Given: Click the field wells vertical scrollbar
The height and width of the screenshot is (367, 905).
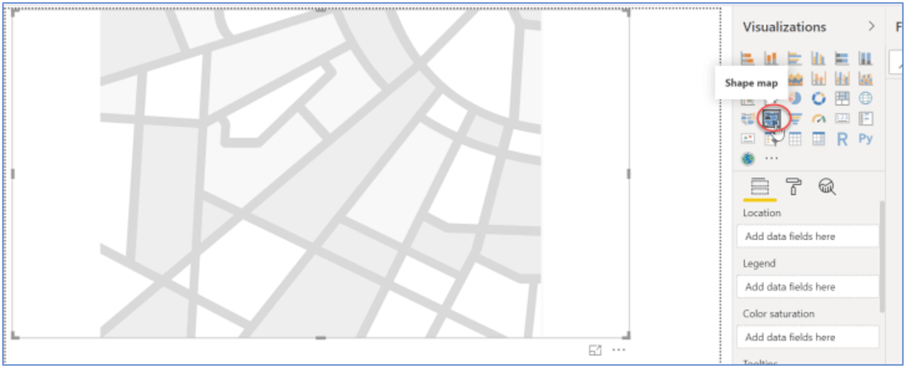Looking at the screenshot, I should (881, 257).
